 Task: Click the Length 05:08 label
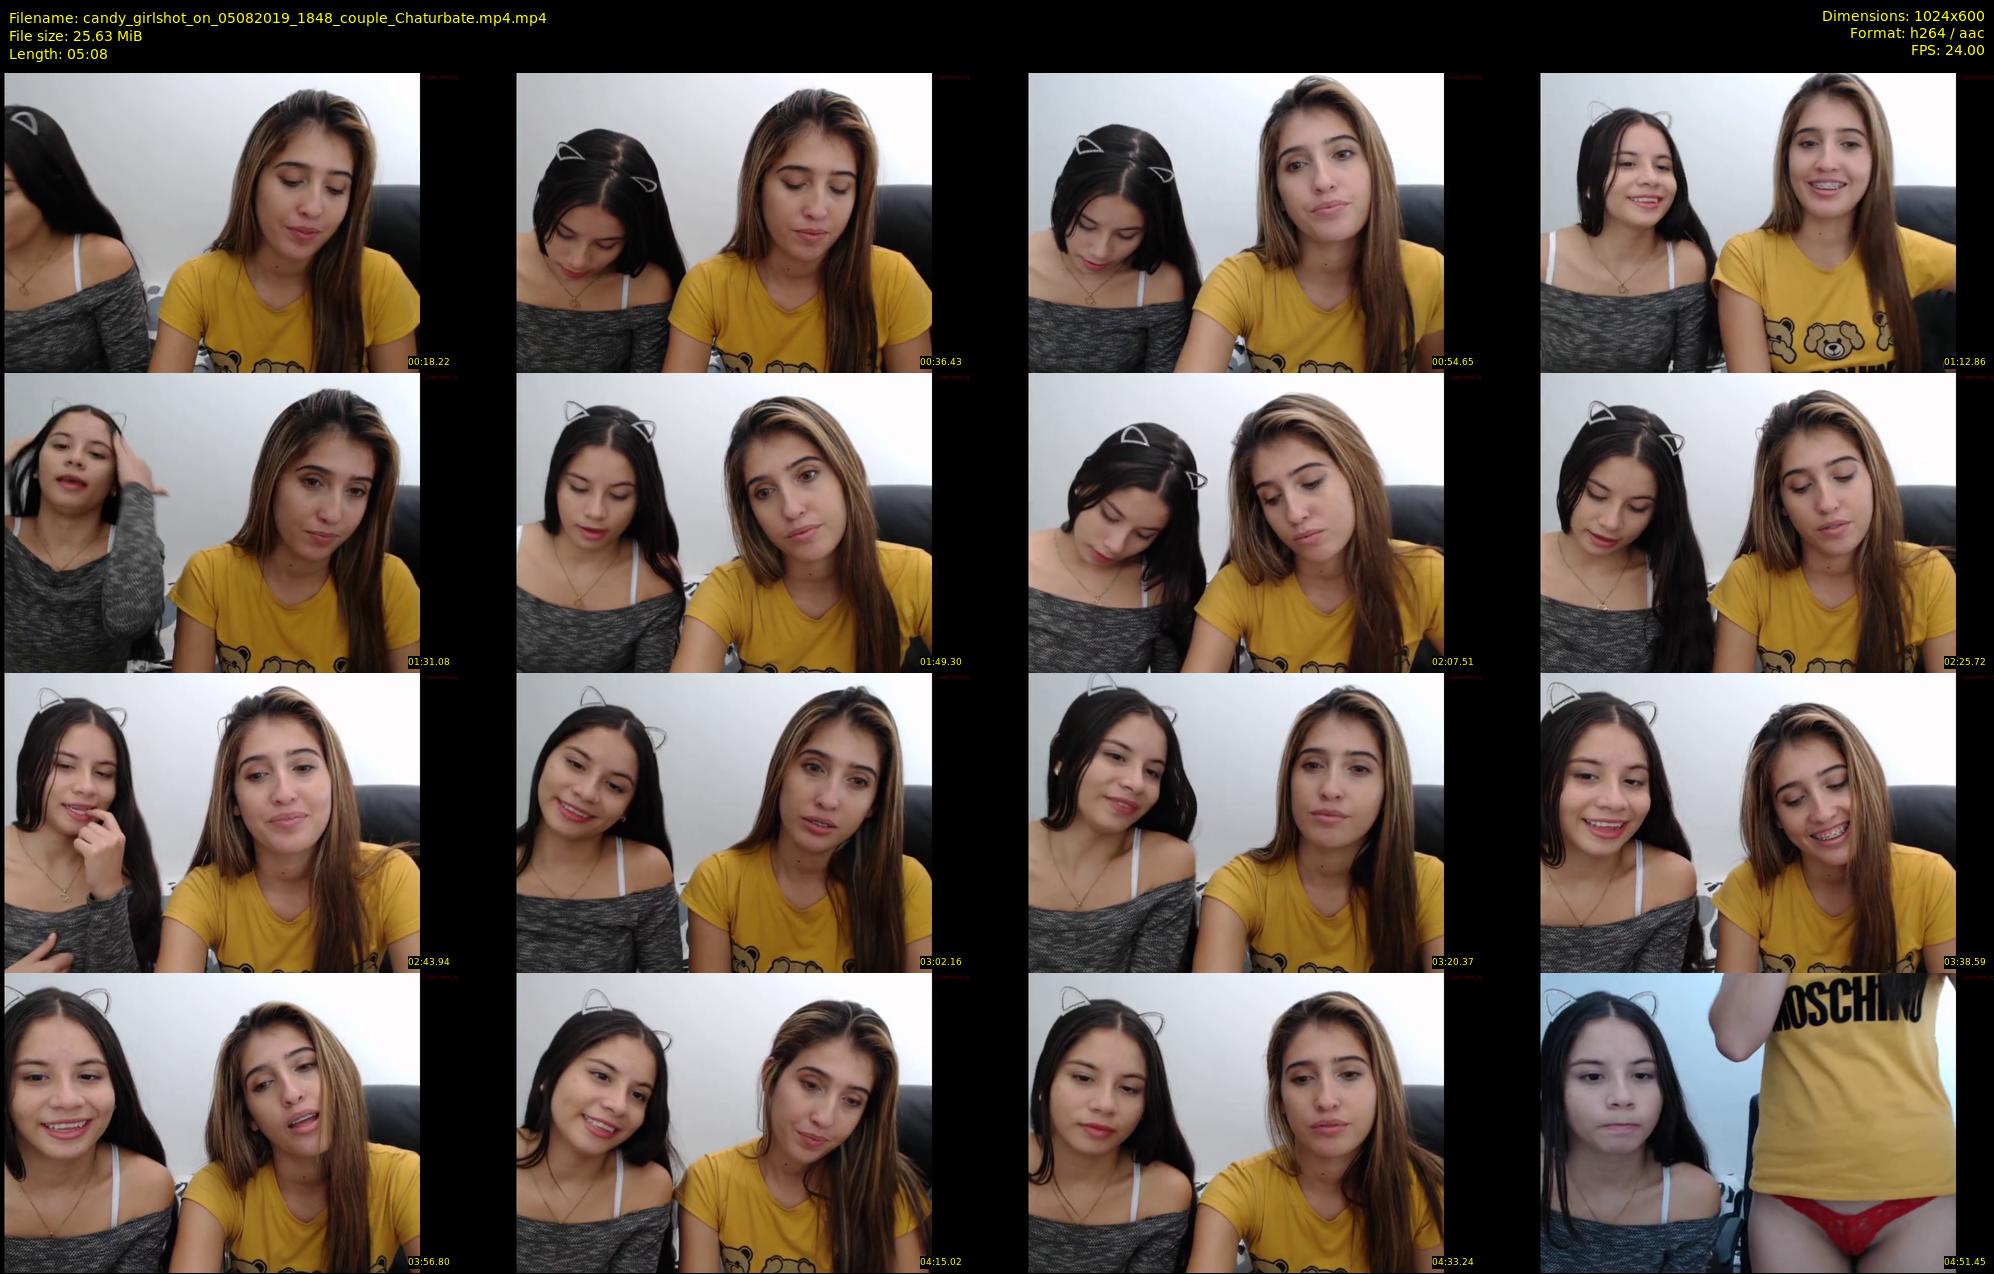pos(58,54)
